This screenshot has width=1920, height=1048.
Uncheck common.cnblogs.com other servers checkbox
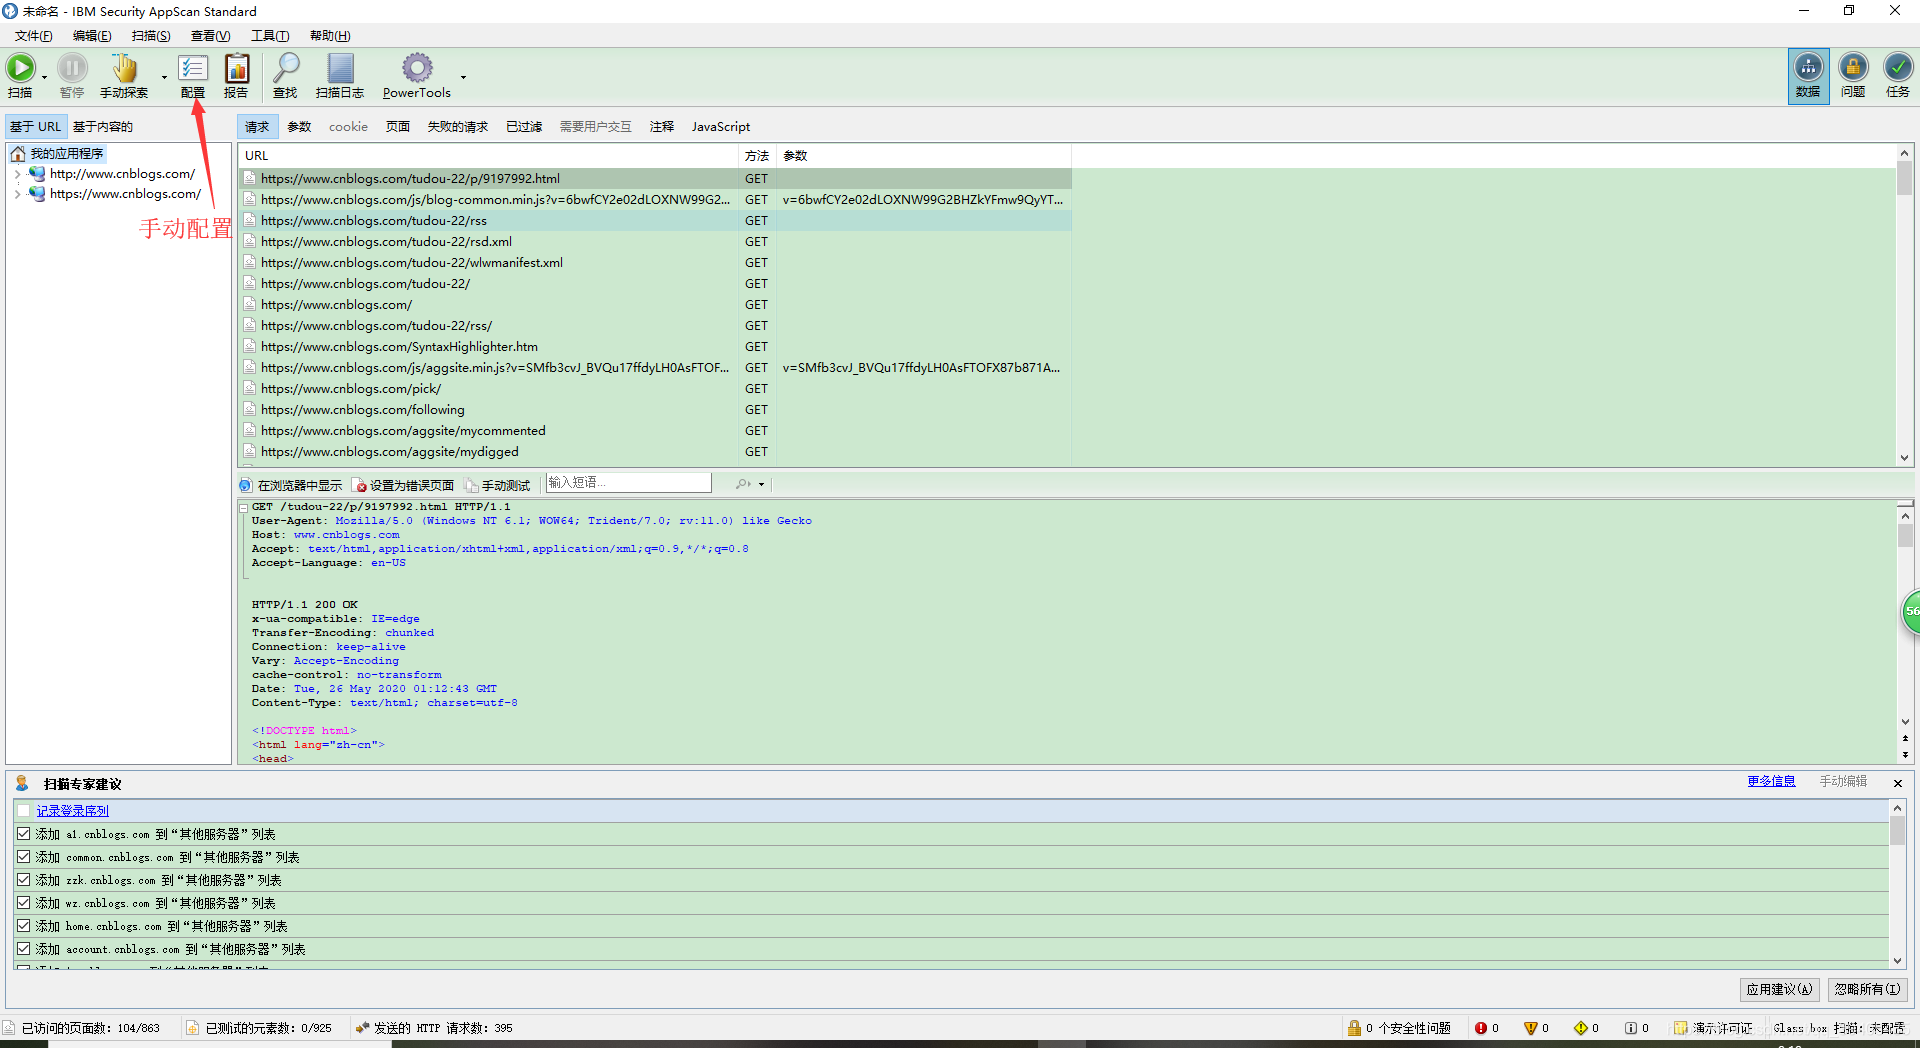point(24,856)
